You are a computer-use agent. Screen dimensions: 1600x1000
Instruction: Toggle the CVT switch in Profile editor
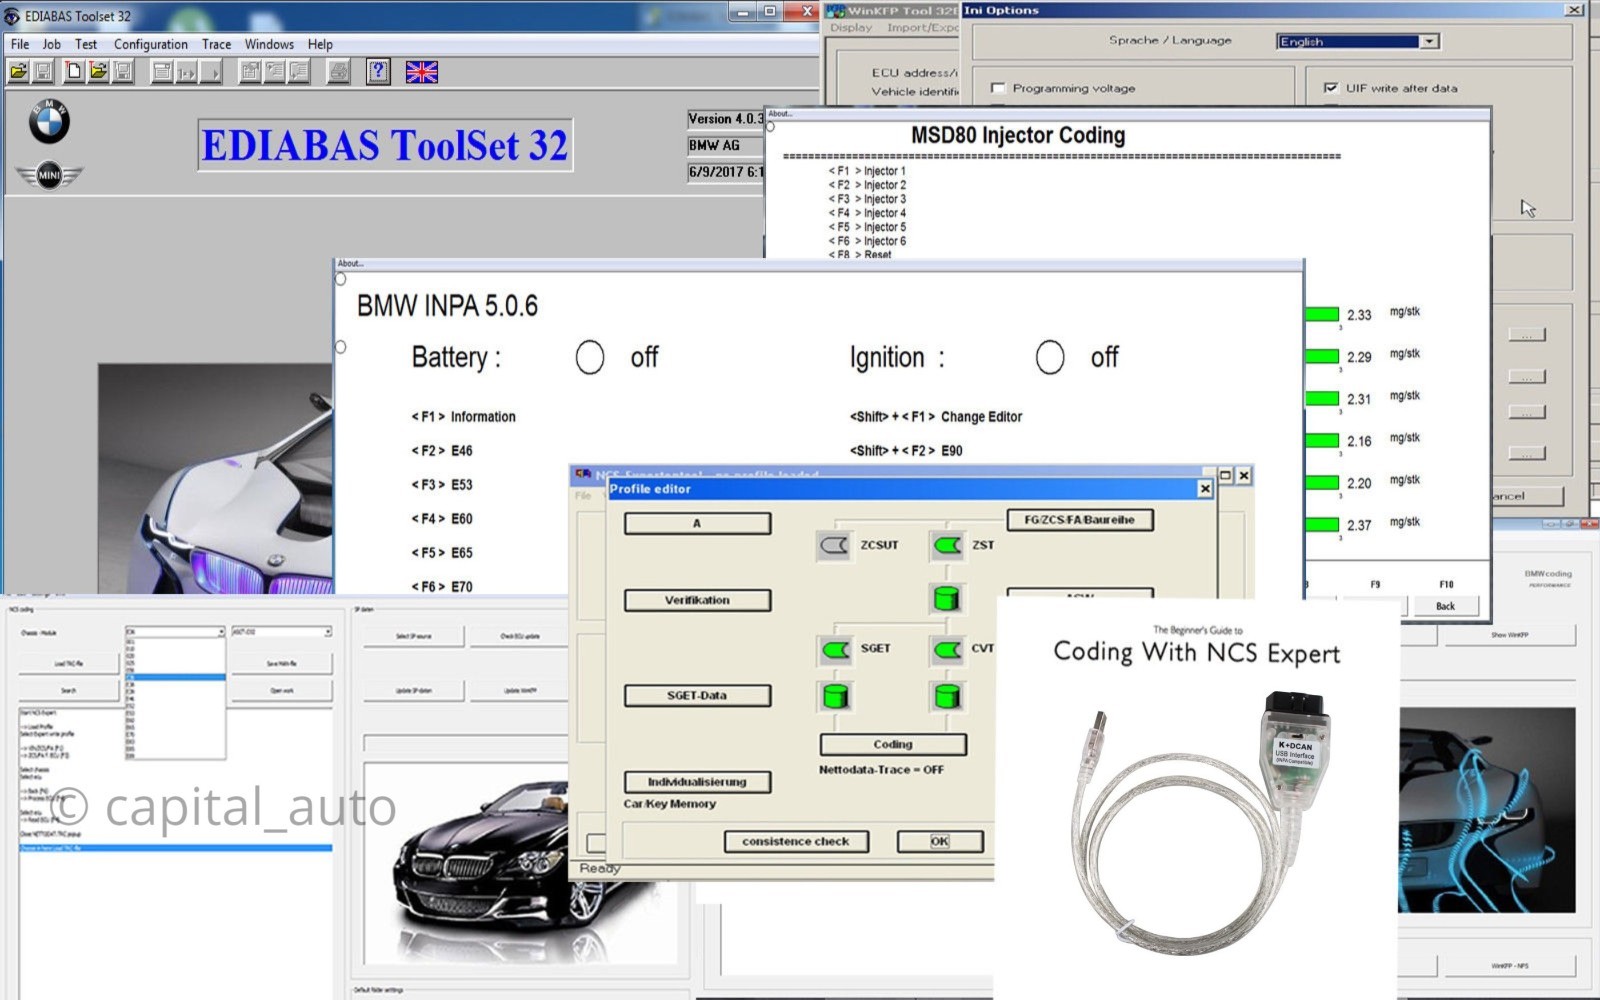tap(947, 649)
